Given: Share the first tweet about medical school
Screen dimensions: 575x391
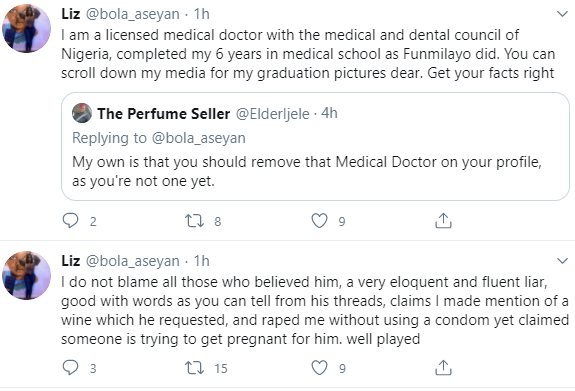Looking at the screenshot, I should pyautogui.click(x=443, y=220).
